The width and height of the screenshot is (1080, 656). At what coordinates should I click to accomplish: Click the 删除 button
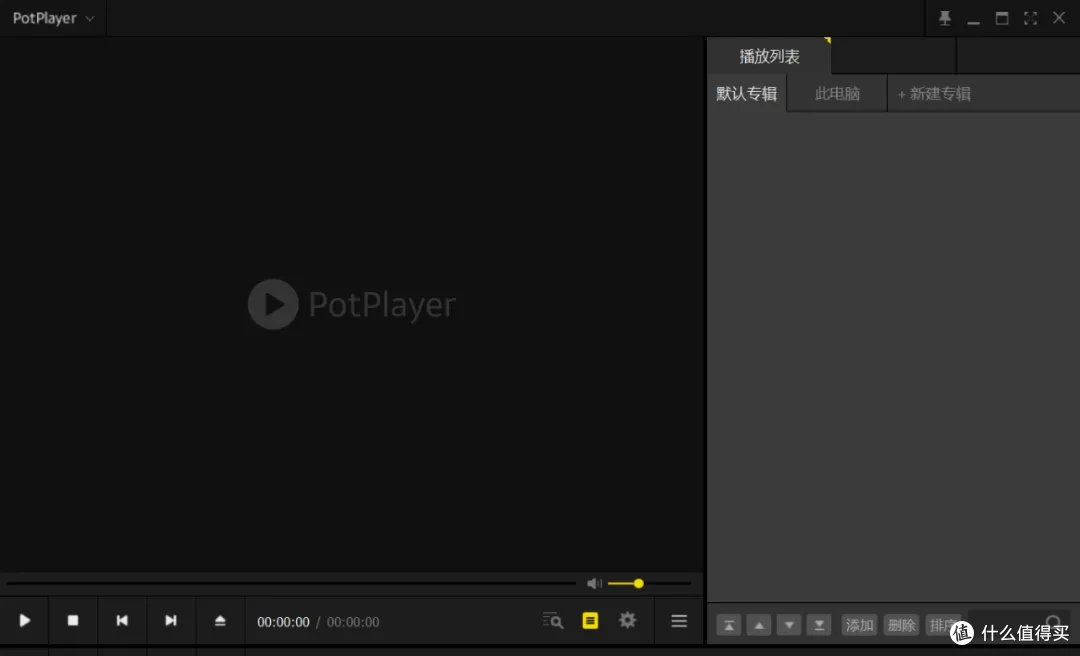901,625
